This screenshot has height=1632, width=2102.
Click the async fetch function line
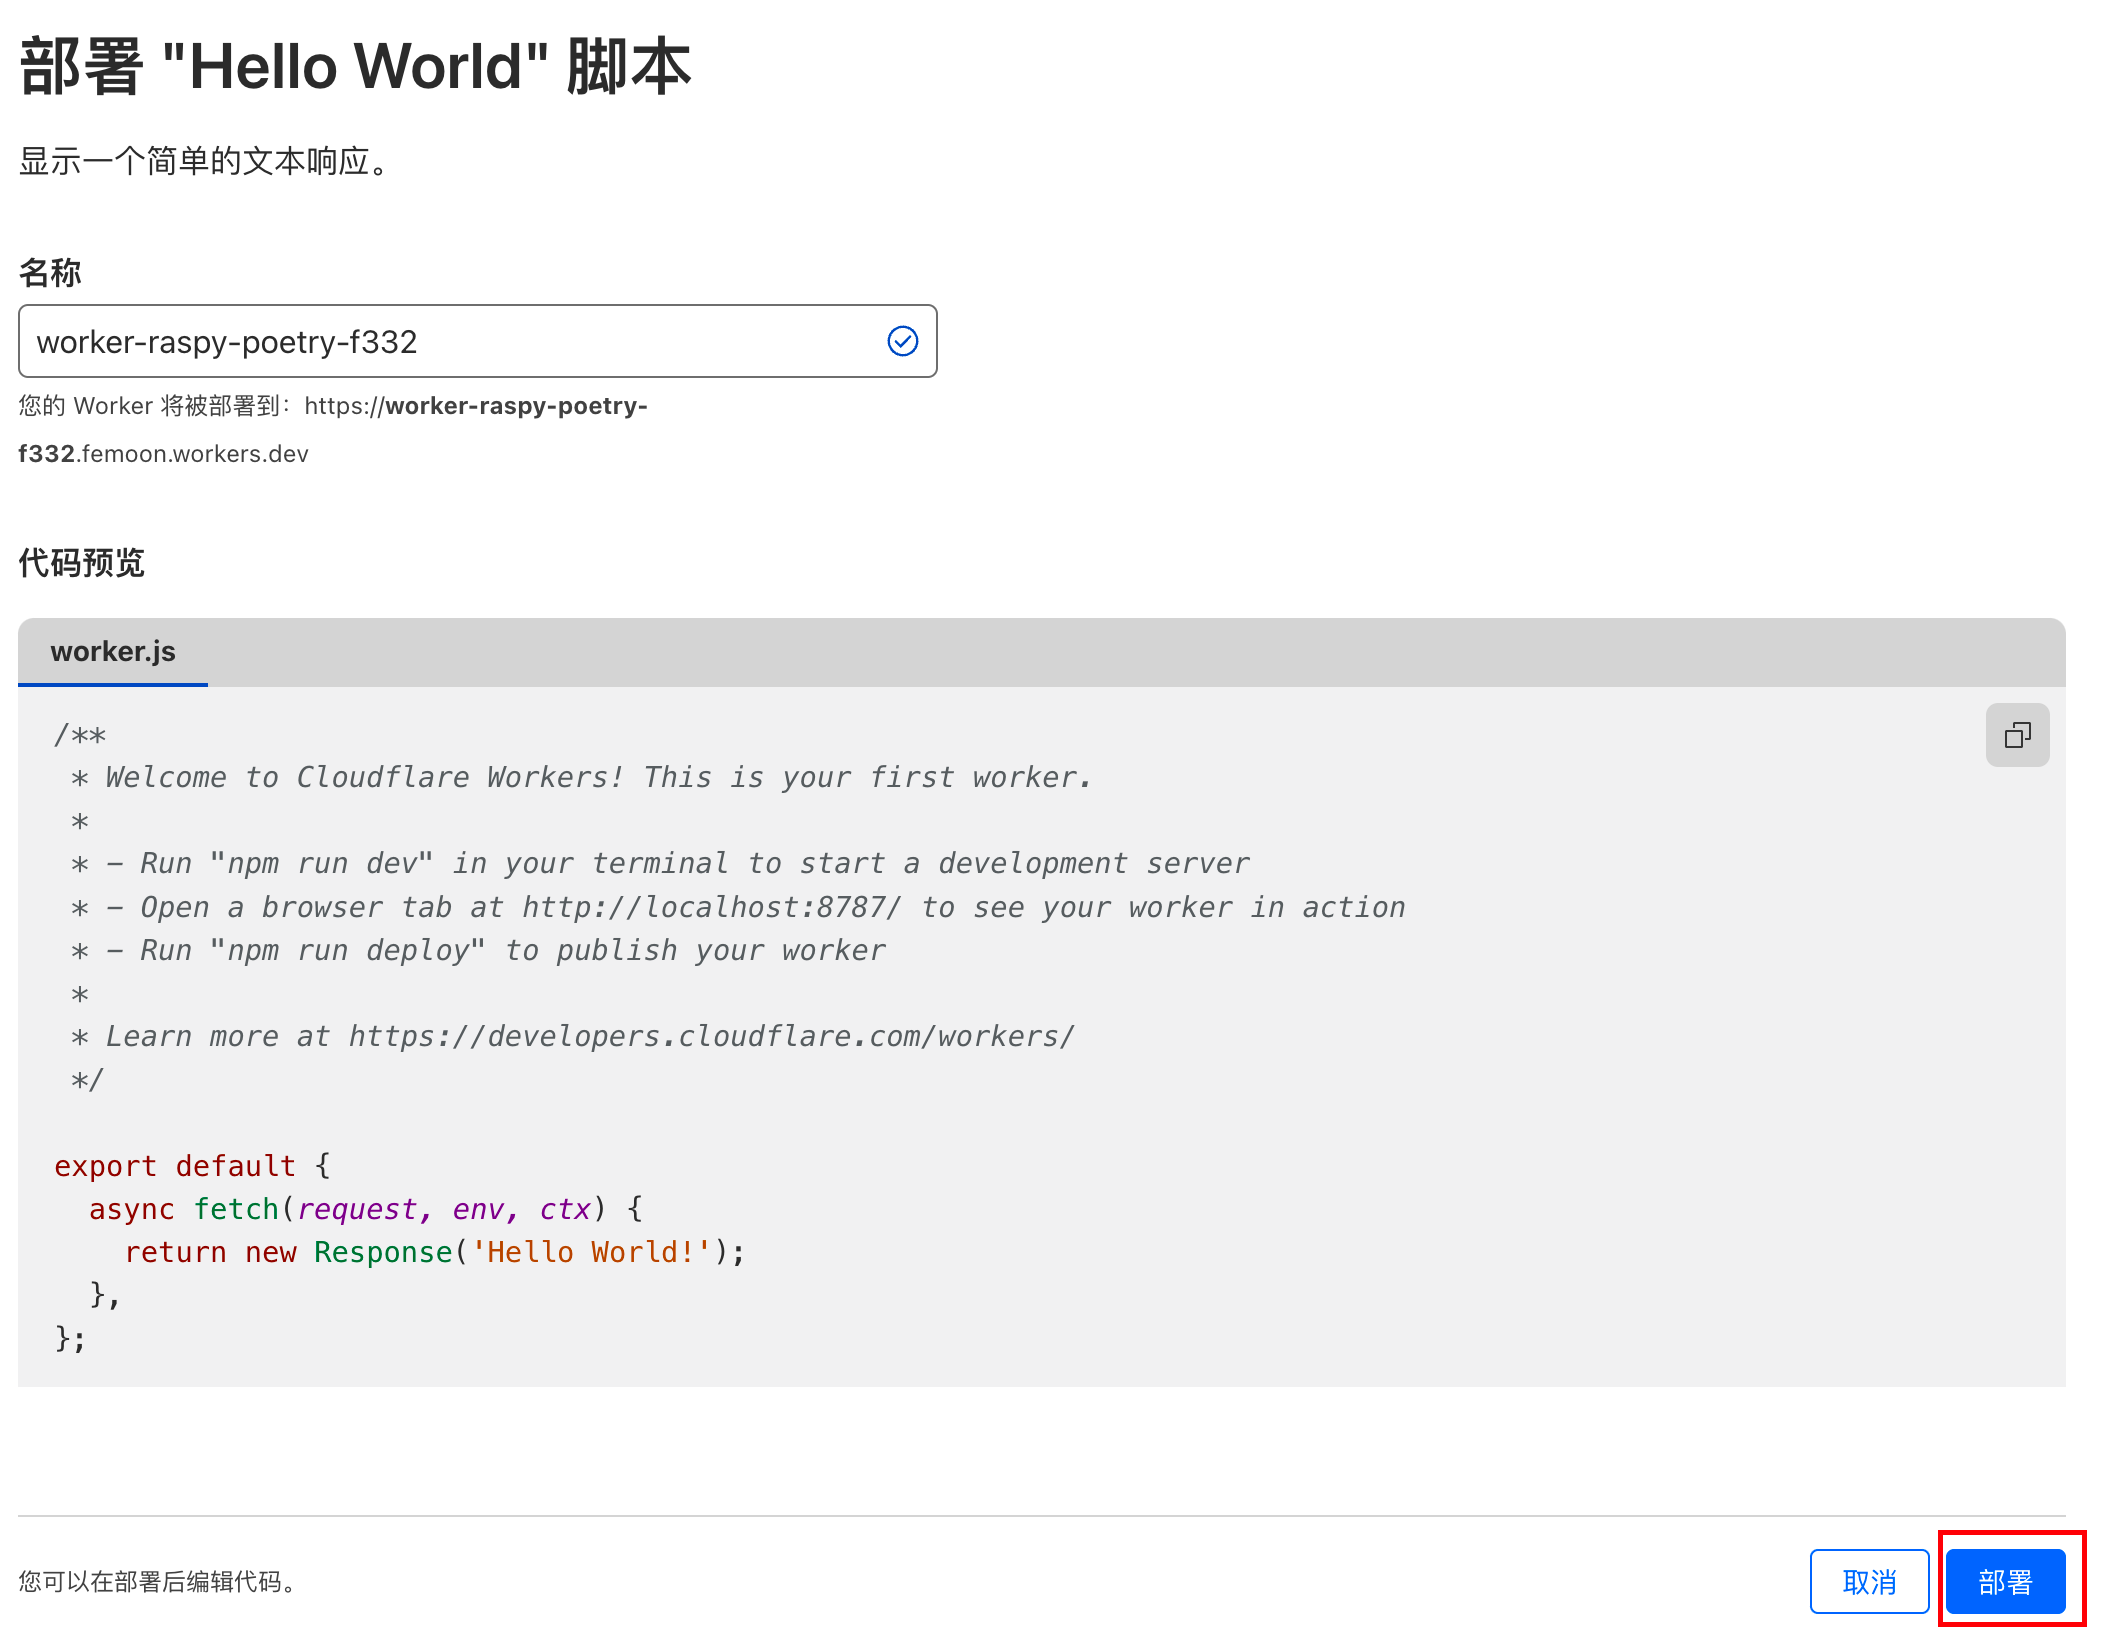click(365, 1209)
